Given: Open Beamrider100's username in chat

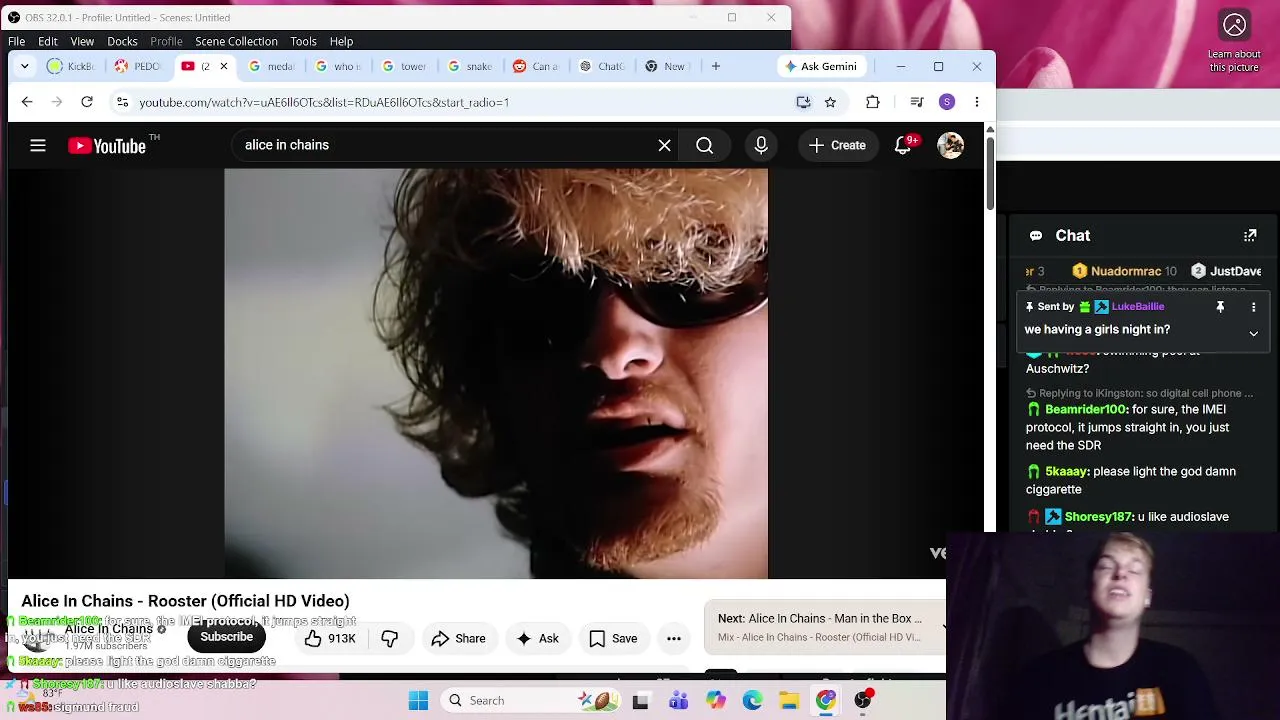Looking at the screenshot, I should point(1085,409).
